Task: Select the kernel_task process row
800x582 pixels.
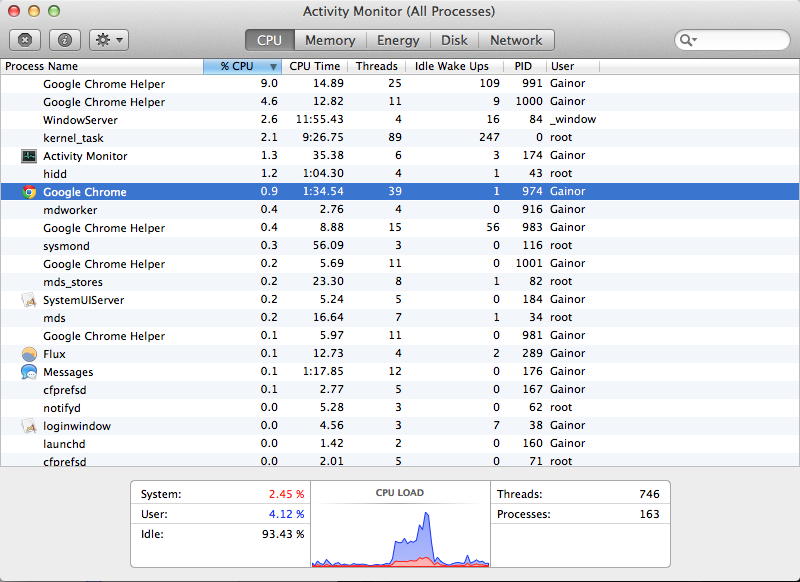Action: tap(400, 138)
